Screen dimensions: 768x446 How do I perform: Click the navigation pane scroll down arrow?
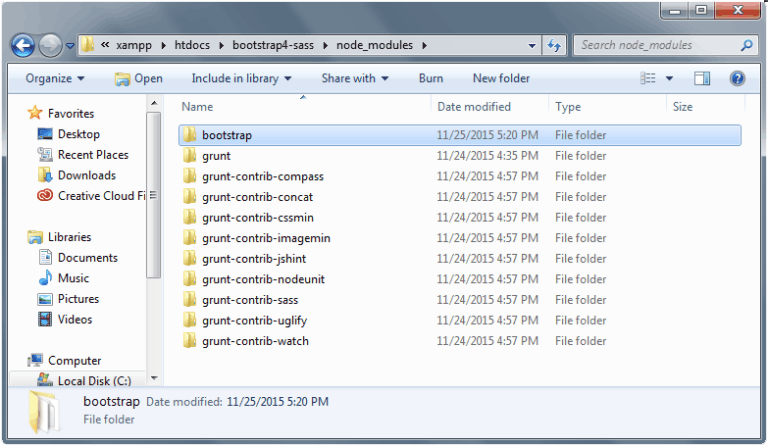coord(154,379)
